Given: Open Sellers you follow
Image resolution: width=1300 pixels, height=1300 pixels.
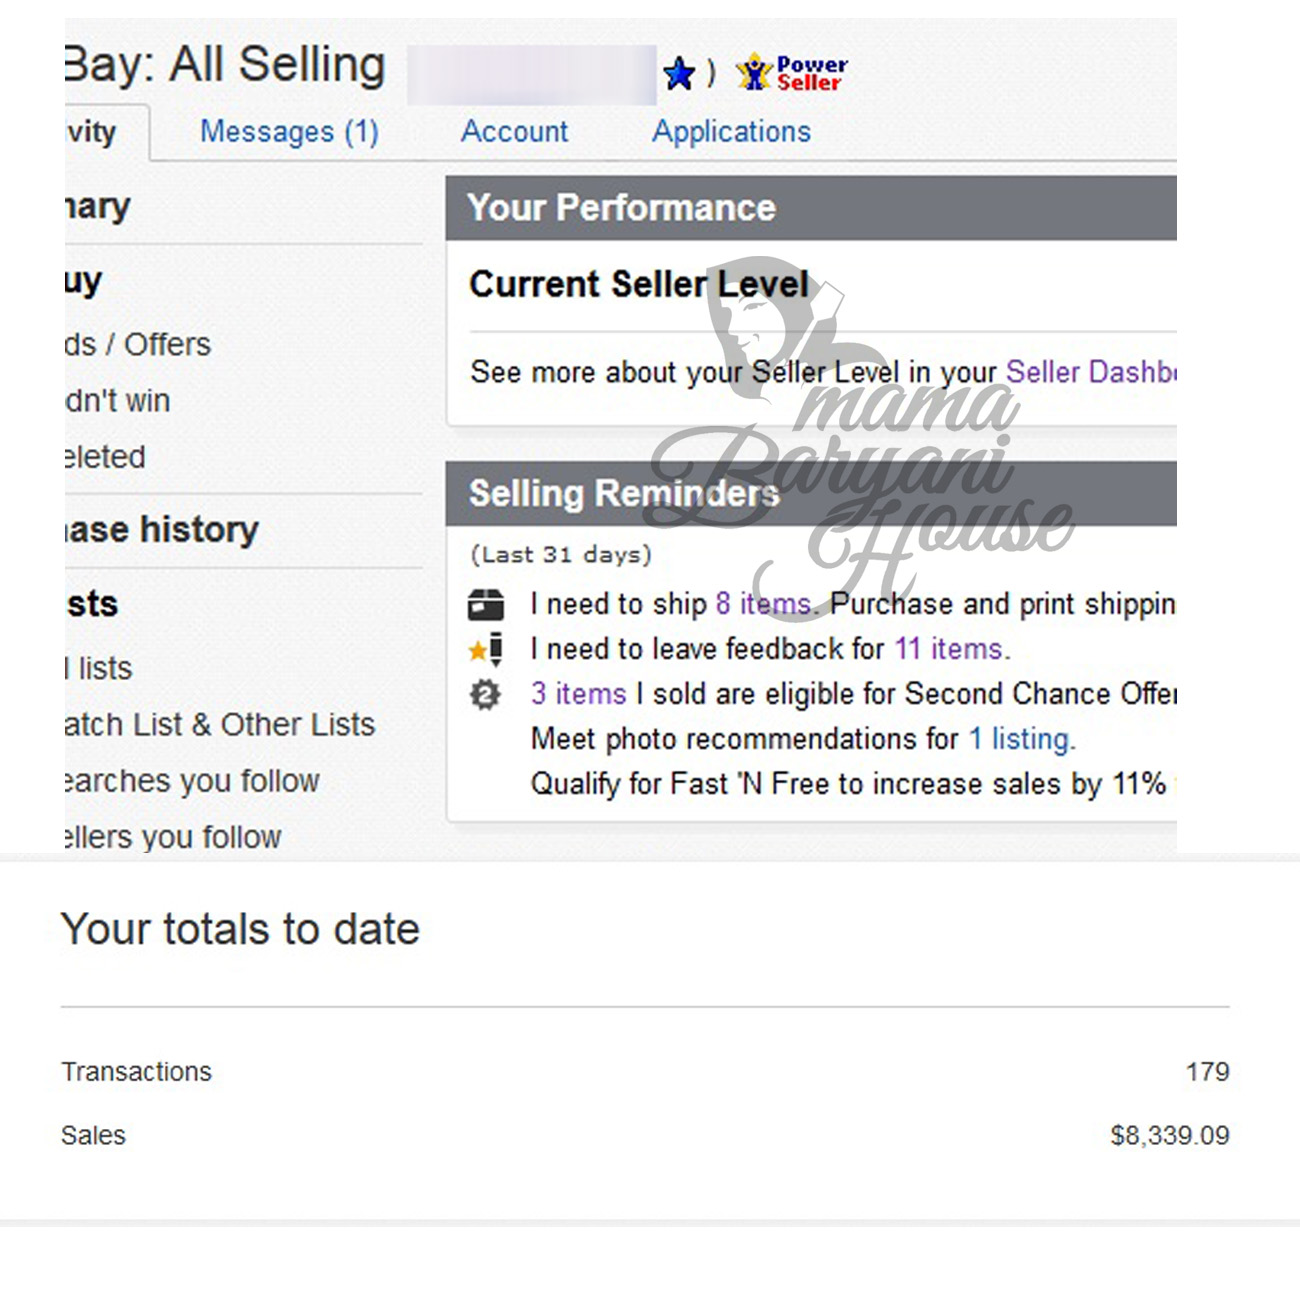Looking at the screenshot, I should [x=172, y=837].
